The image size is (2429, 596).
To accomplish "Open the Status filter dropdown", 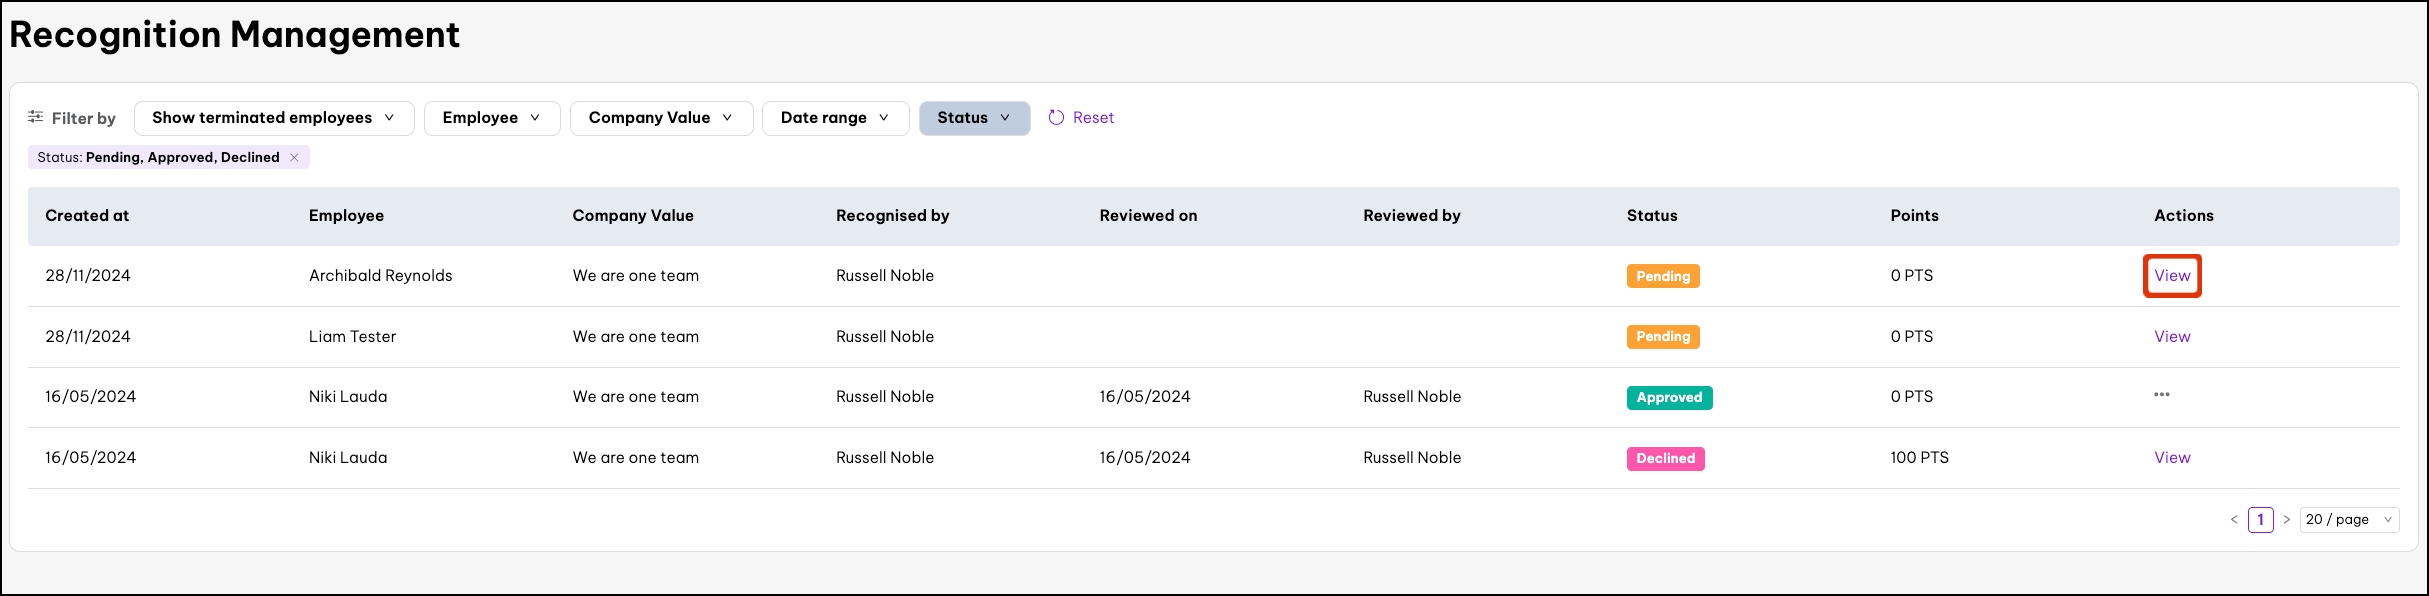I will [x=973, y=118].
